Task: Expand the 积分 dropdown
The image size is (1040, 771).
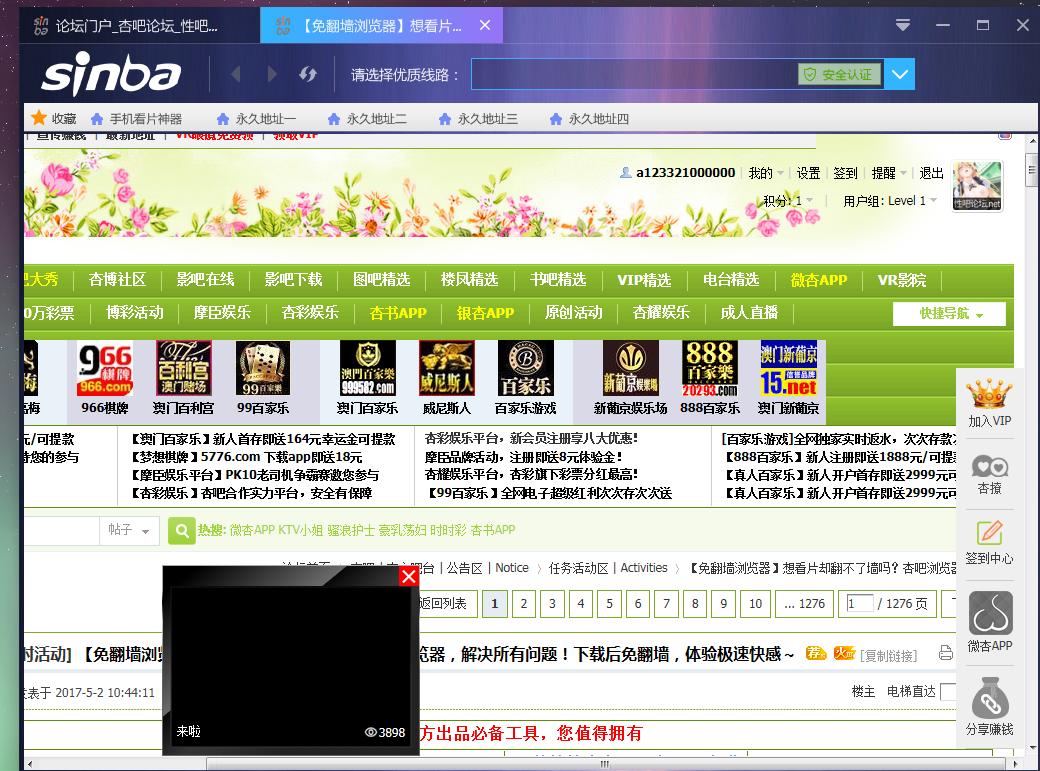Action: tap(788, 200)
